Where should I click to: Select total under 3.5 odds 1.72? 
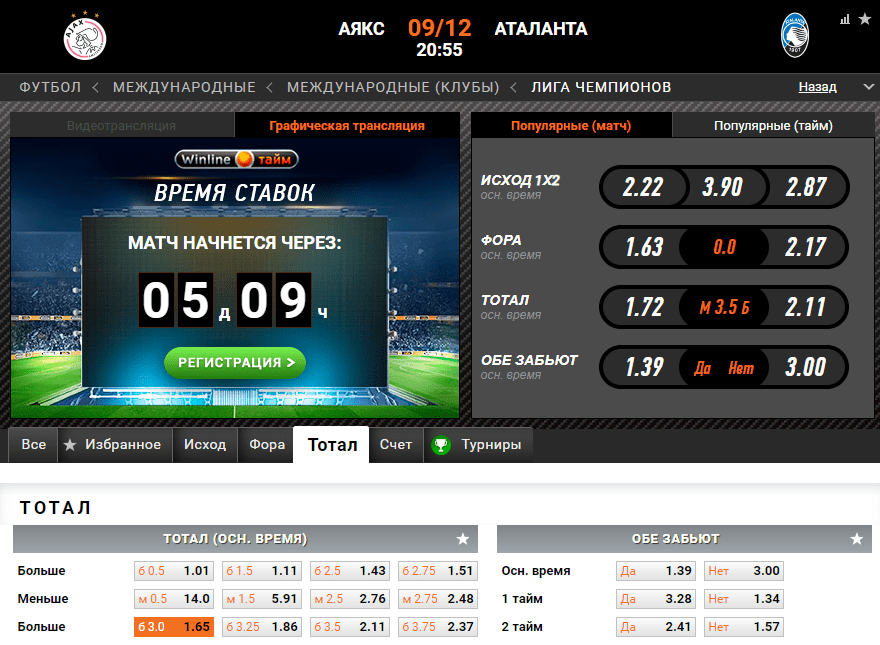click(643, 307)
